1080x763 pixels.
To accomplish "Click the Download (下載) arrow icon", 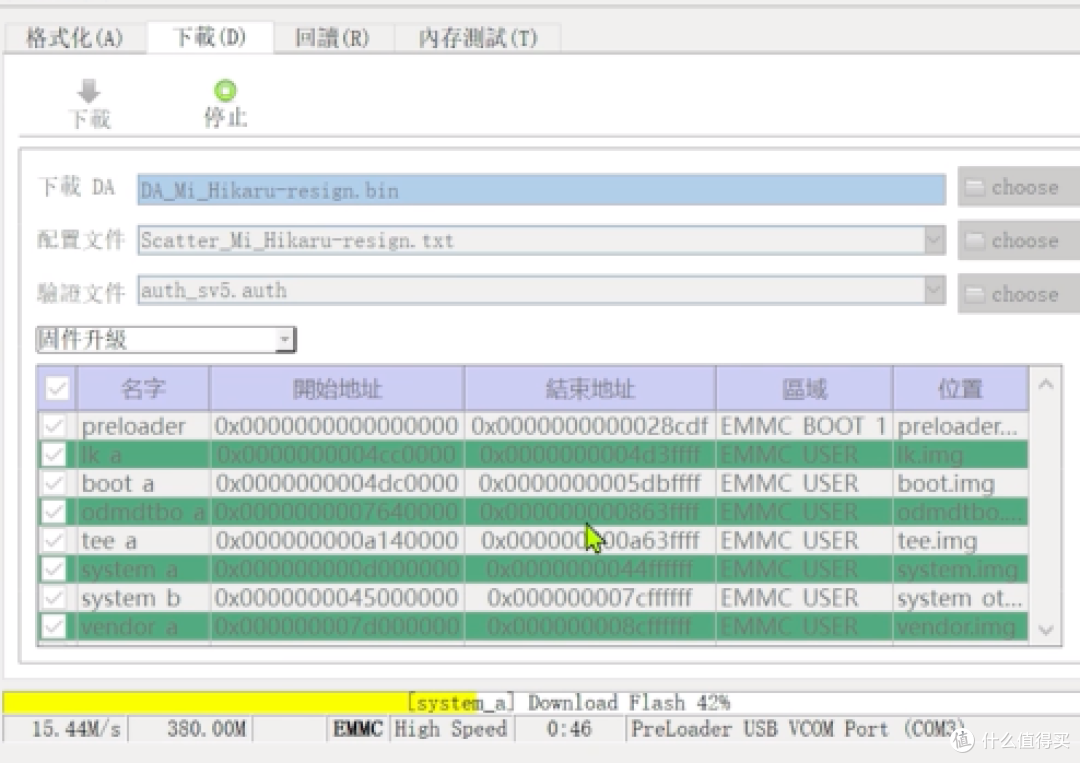I will click(x=89, y=92).
